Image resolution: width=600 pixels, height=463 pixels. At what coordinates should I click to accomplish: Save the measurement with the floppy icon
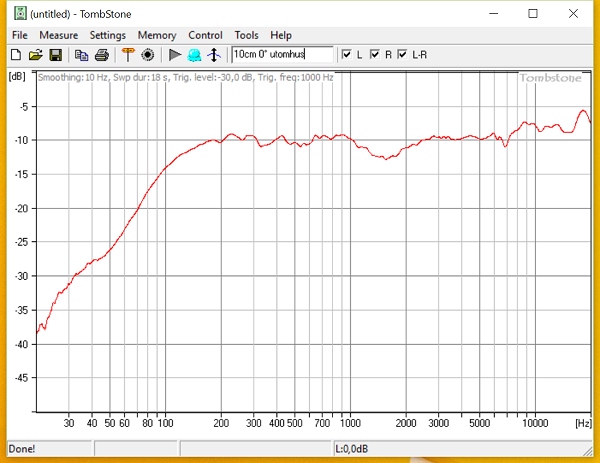click(56, 55)
